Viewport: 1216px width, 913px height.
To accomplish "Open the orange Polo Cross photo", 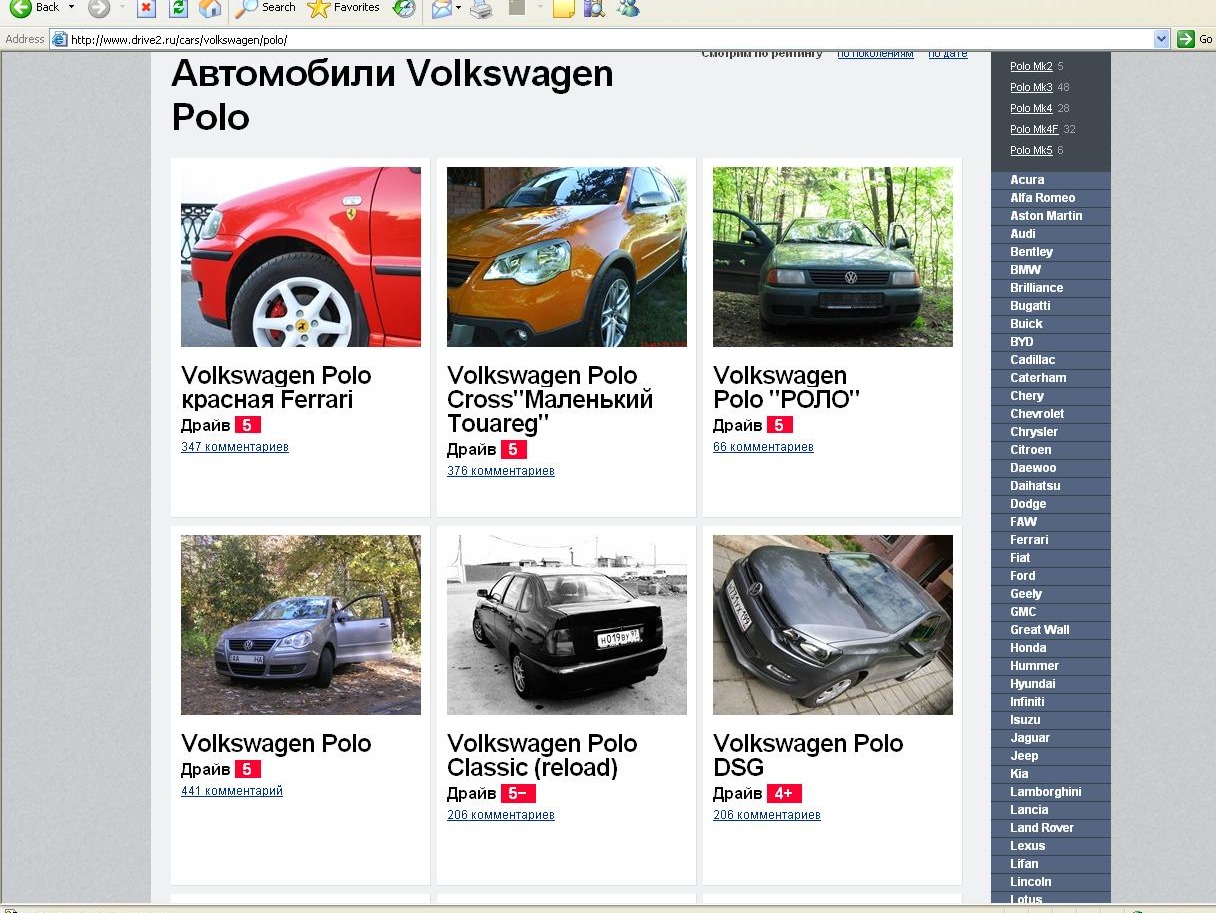I will point(567,257).
